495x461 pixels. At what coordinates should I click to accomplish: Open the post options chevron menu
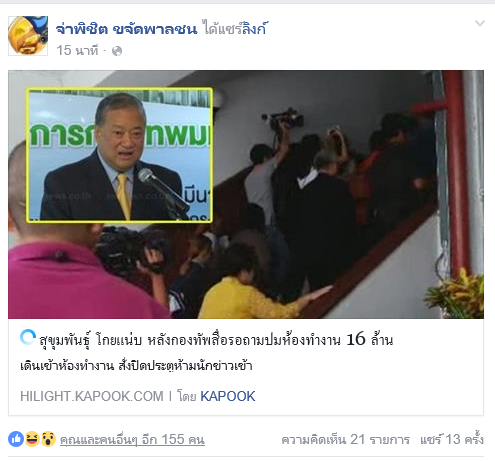pyautogui.click(x=480, y=23)
